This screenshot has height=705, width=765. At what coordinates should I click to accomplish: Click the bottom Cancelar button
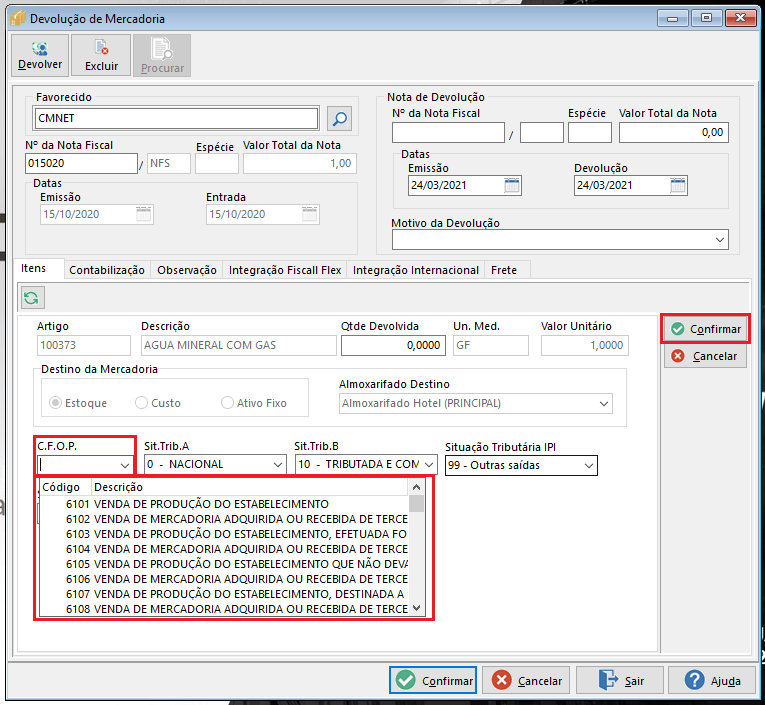pos(526,680)
